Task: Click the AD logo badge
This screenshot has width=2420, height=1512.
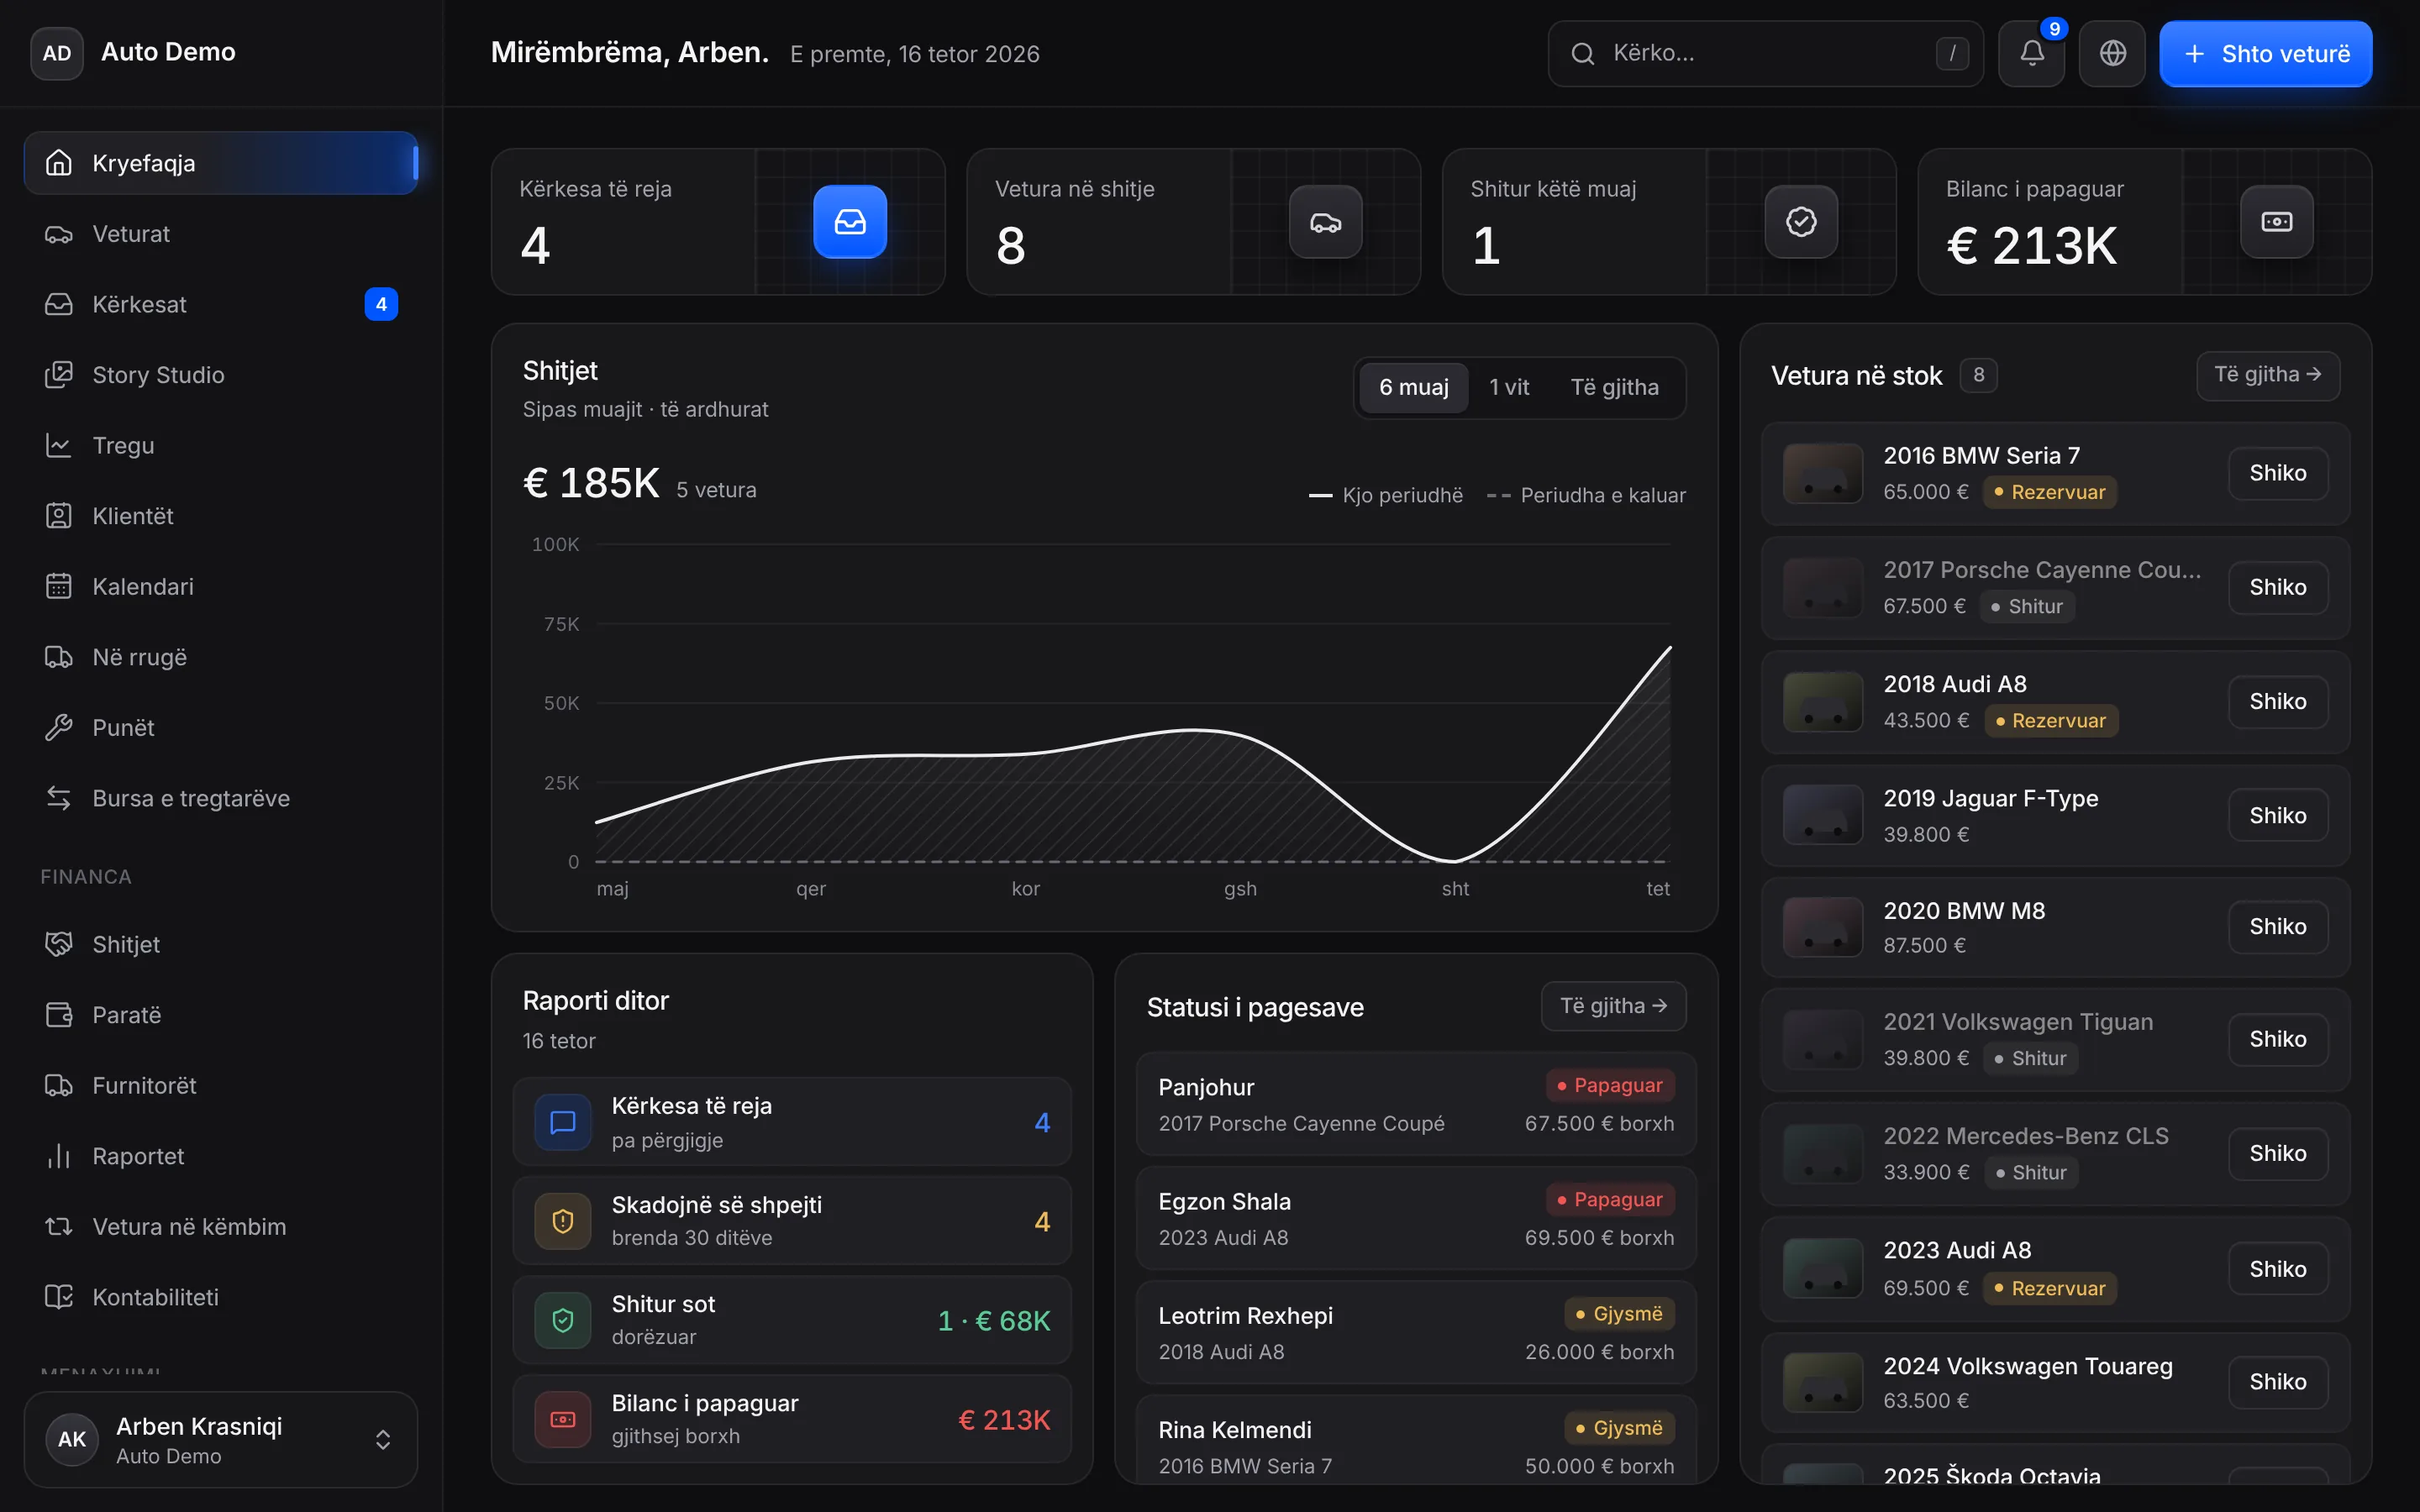Action: (57, 53)
